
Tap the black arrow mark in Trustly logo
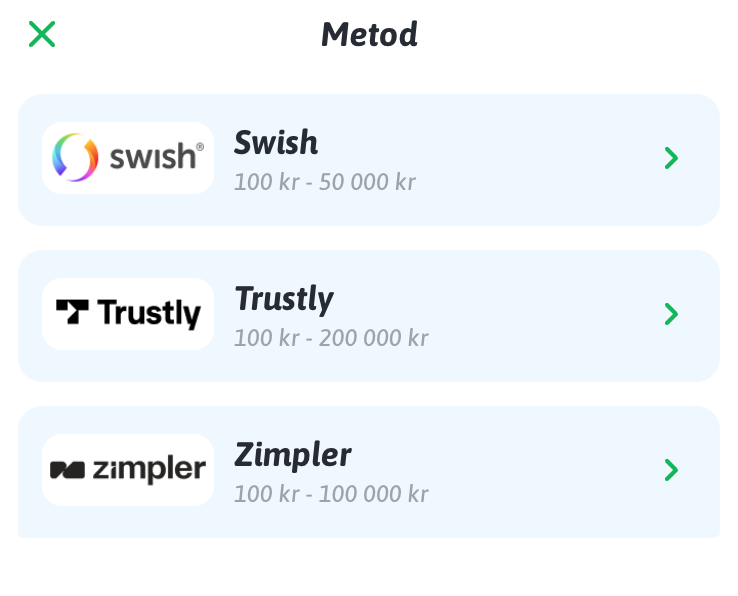pos(72,313)
